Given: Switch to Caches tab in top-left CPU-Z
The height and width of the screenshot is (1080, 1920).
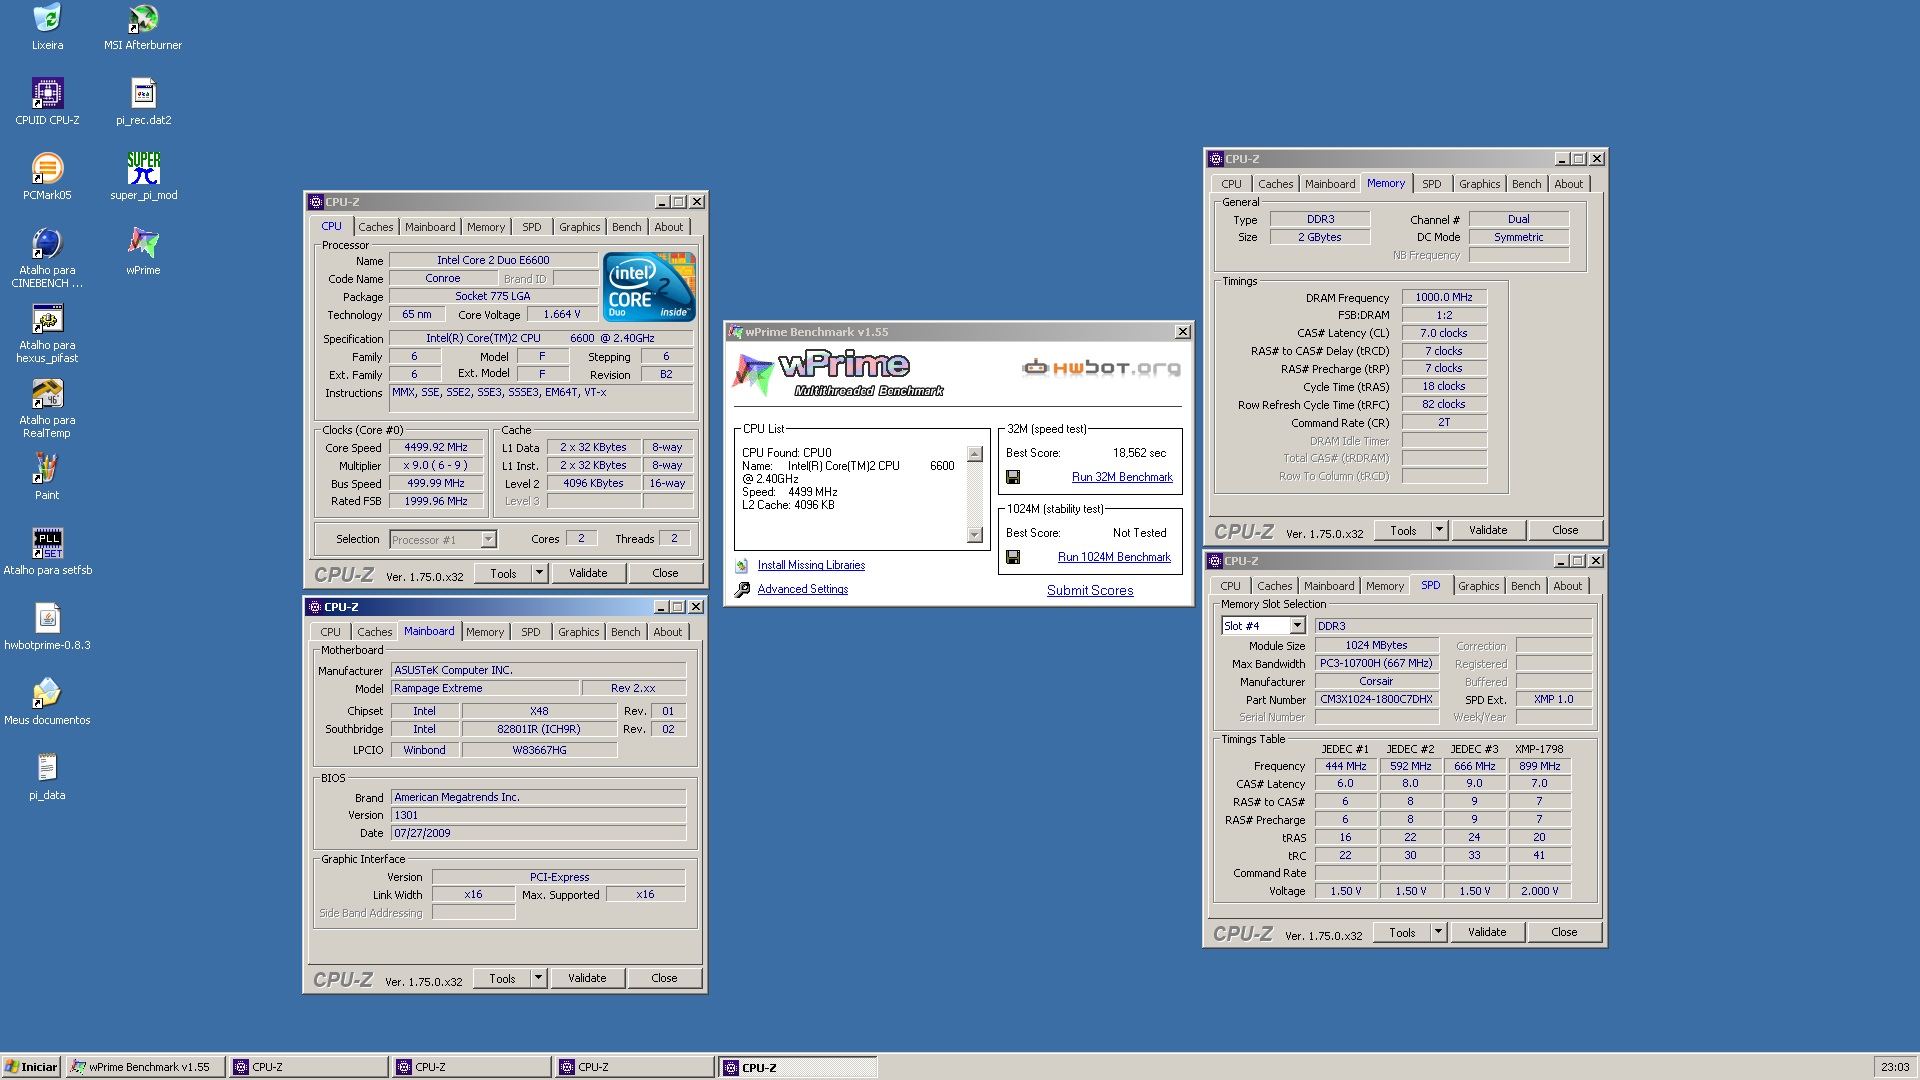Looking at the screenshot, I should coord(376,227).
